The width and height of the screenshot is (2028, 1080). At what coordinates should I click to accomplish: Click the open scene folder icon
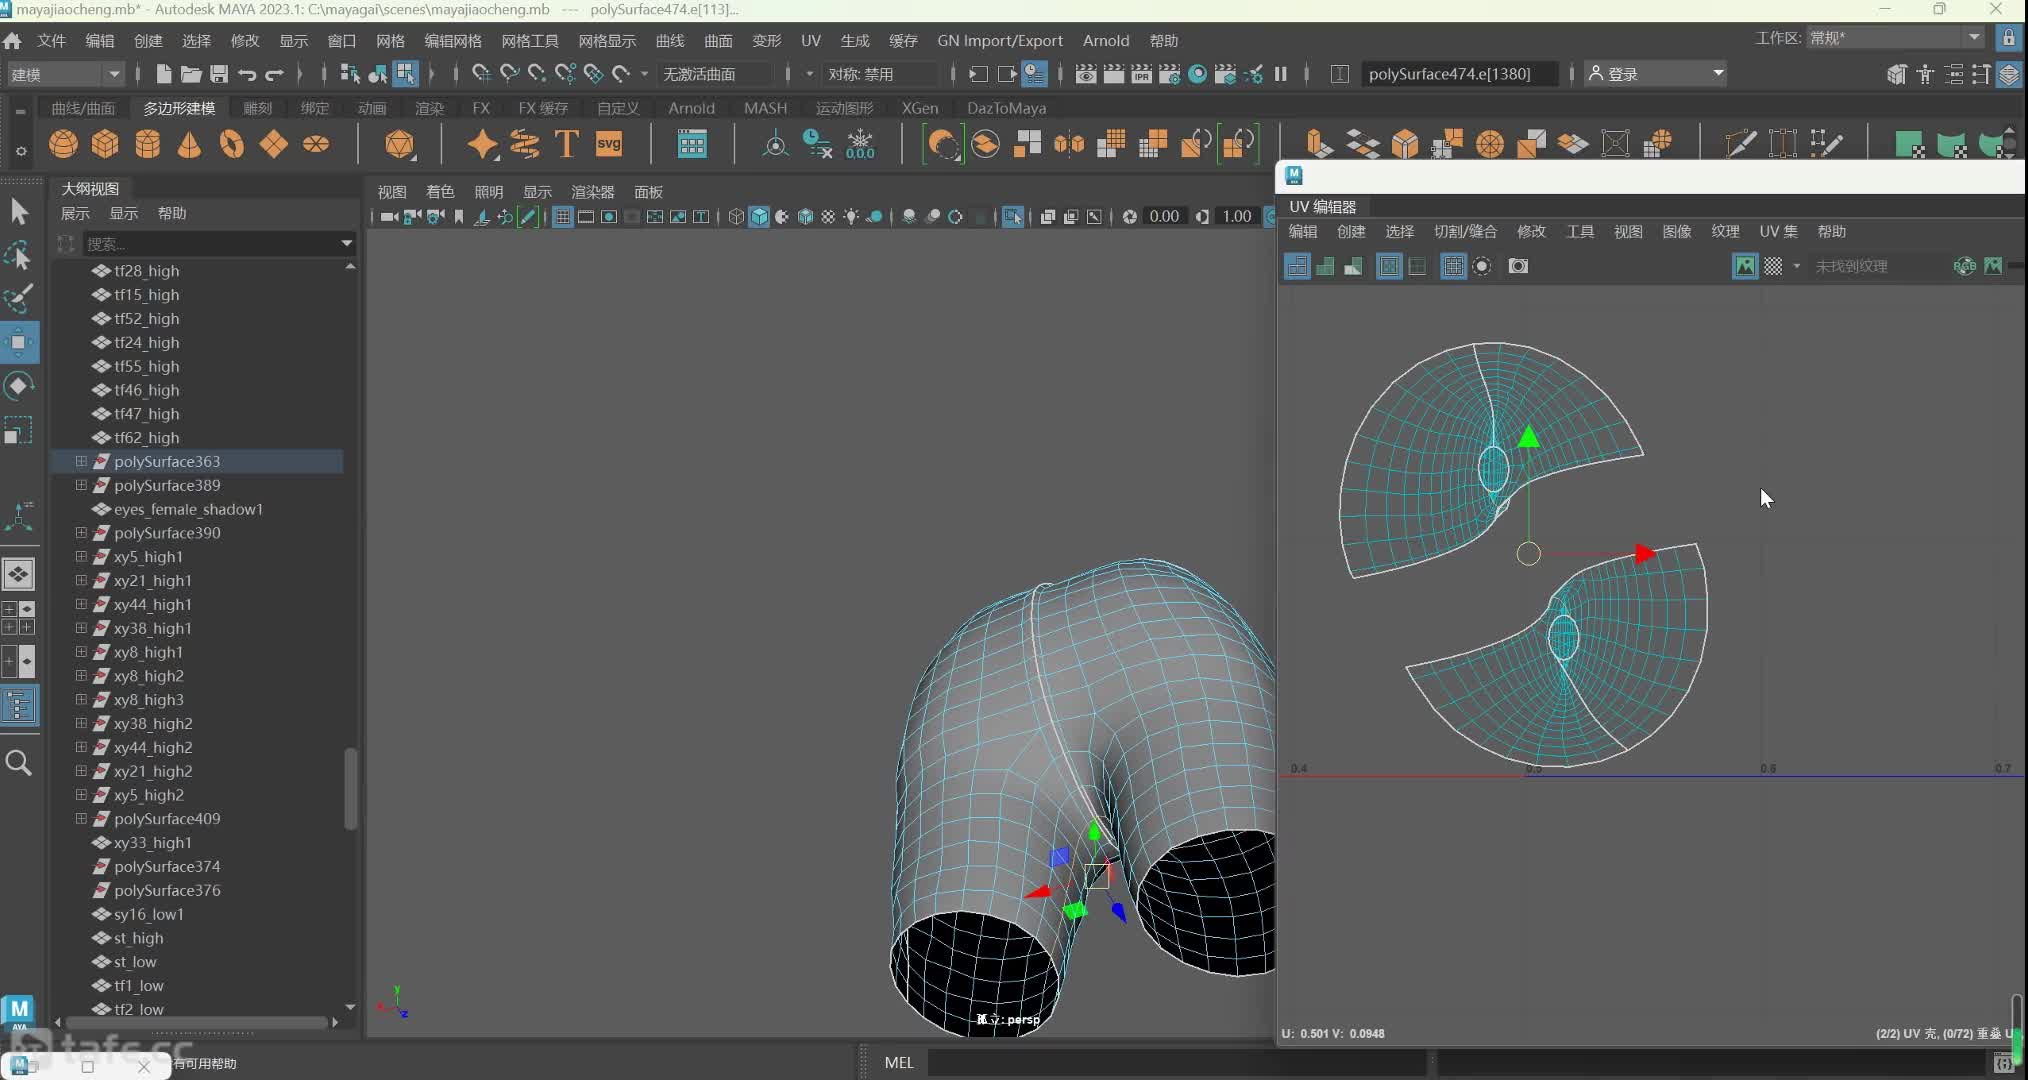[191, 74]
